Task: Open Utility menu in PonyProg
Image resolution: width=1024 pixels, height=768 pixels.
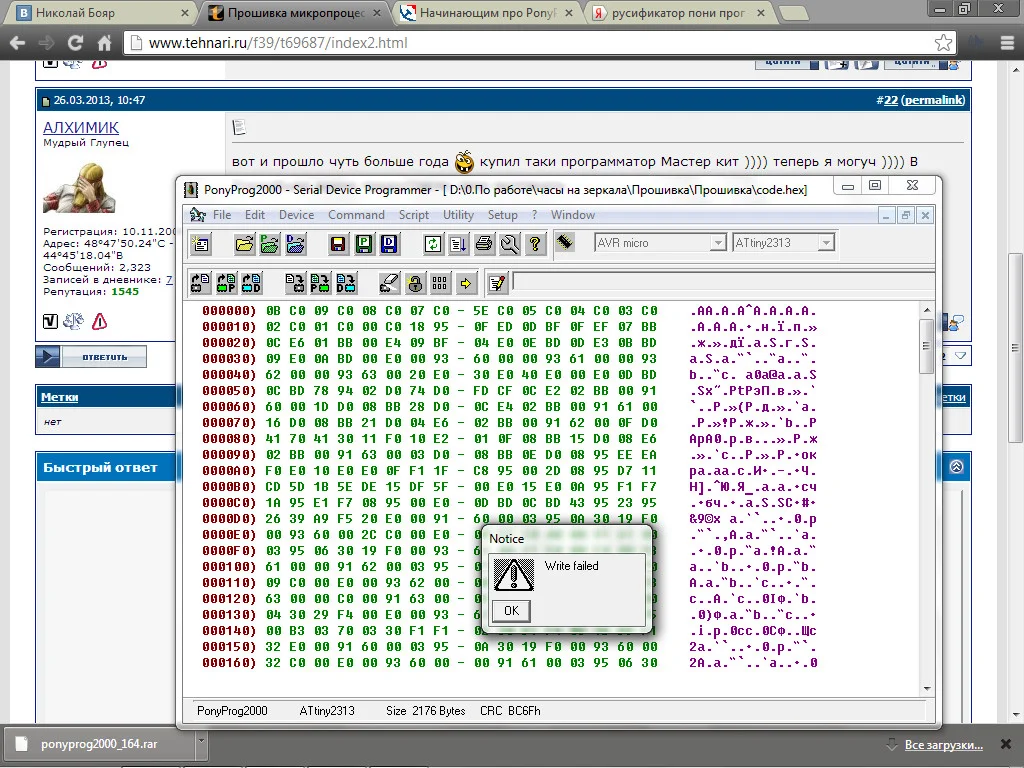Action: tap(458, 215)
